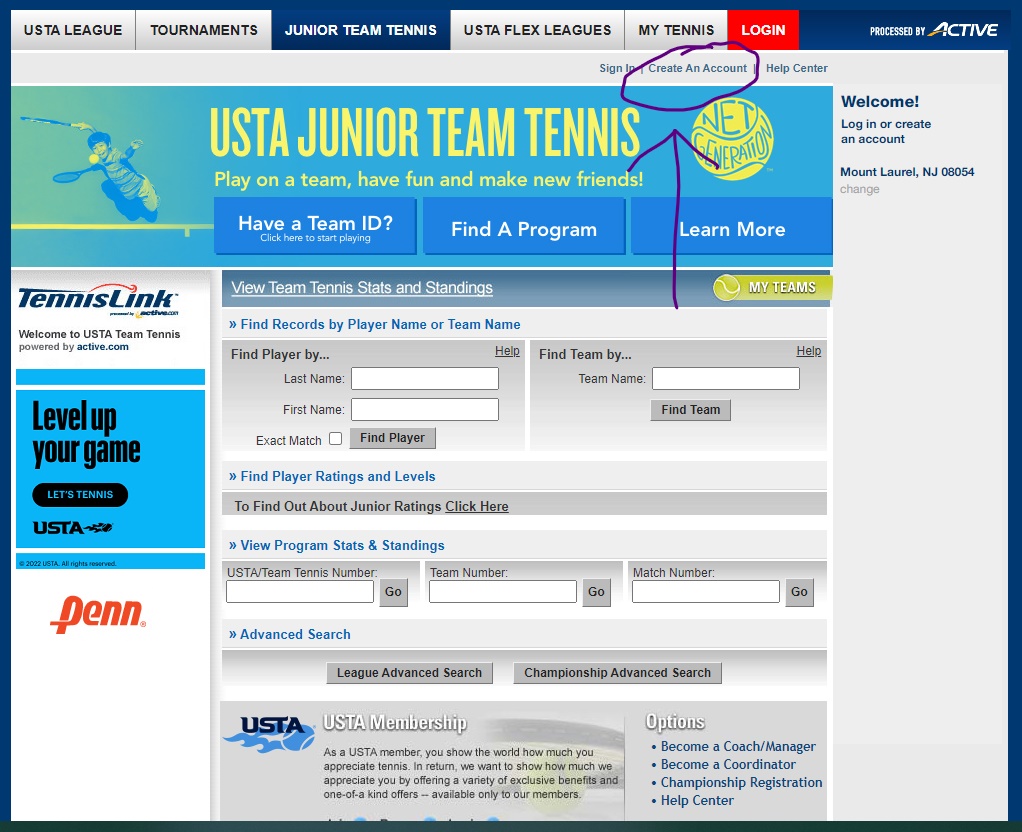Click the Level up your game ad
This screenshot has height=832, width=1022.
[110, 469]
